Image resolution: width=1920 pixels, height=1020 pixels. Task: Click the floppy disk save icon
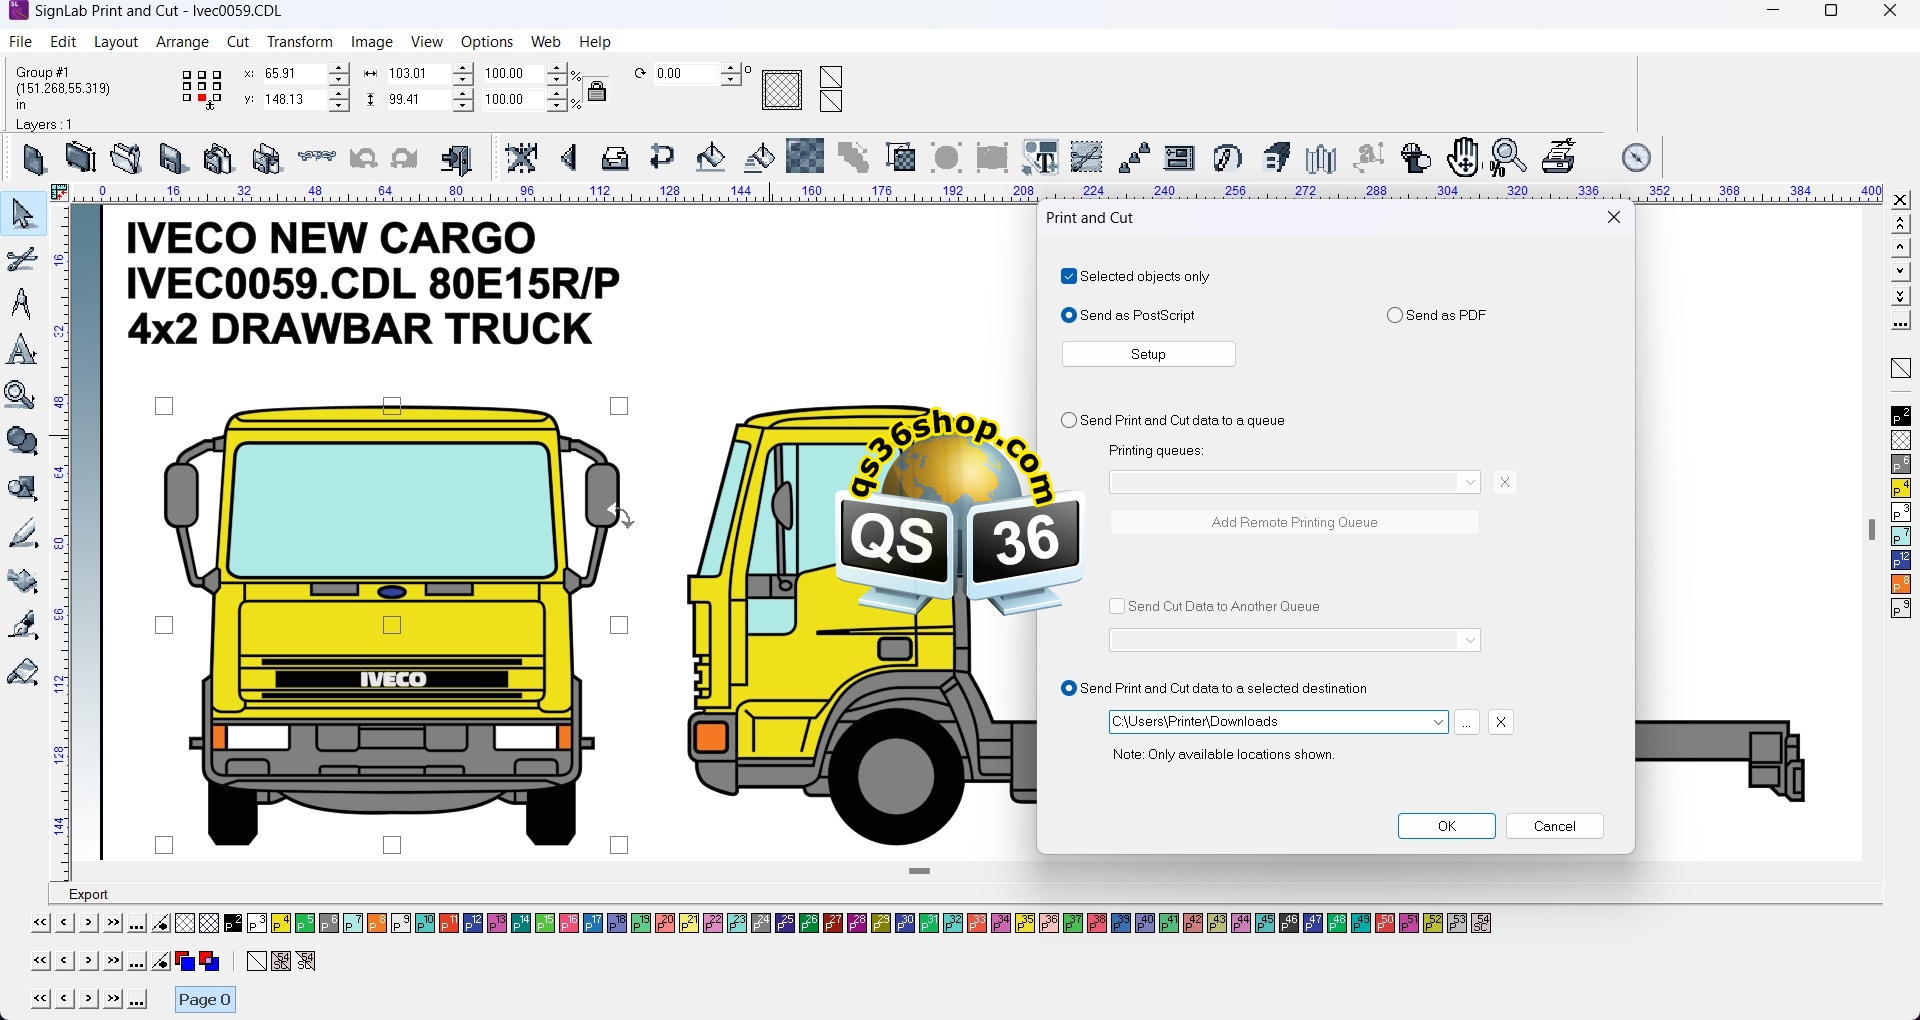point(173,159)
